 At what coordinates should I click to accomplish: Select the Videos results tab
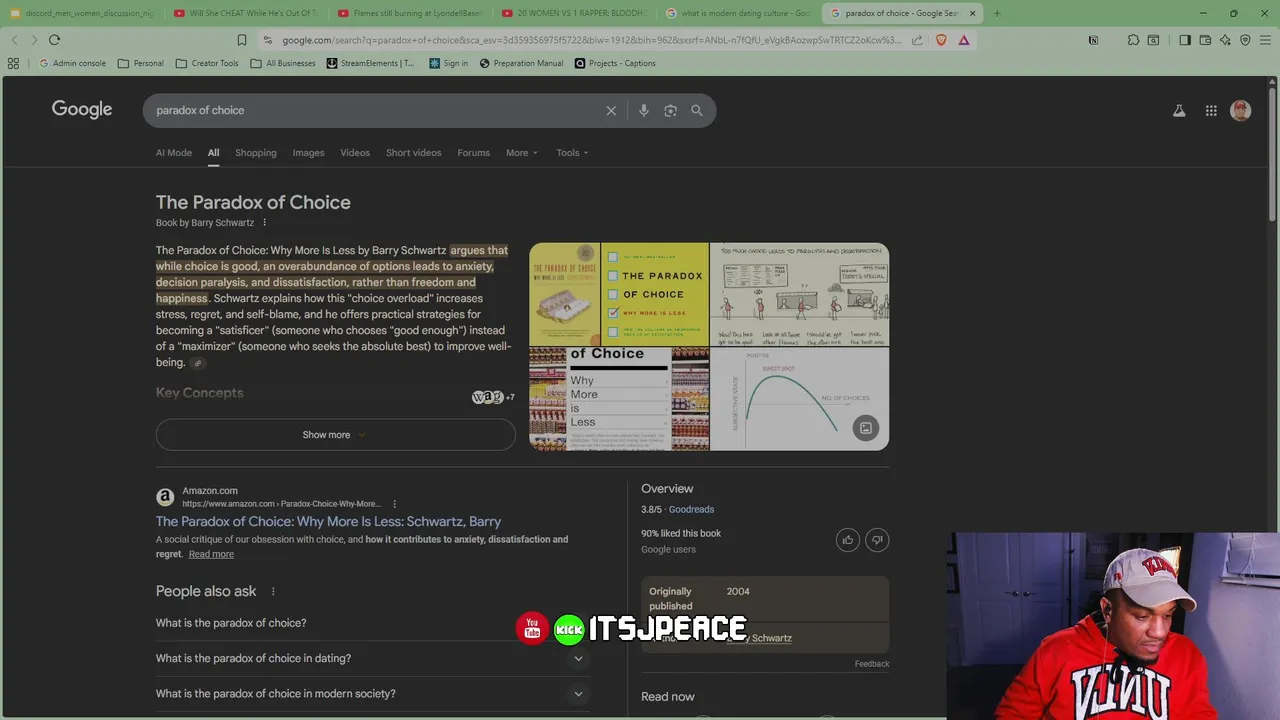point(355,153)
